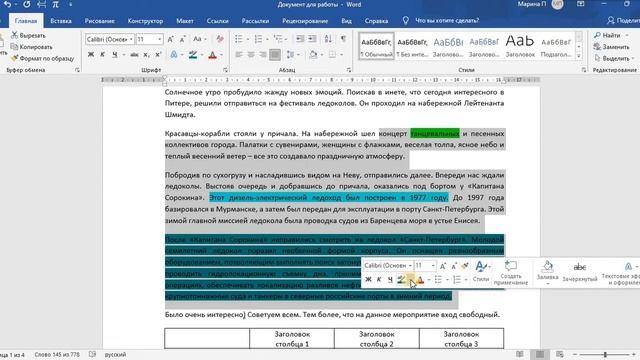
Task: Toggle italic (К) on the floating mini toolbar
Action: click(379, 280)
